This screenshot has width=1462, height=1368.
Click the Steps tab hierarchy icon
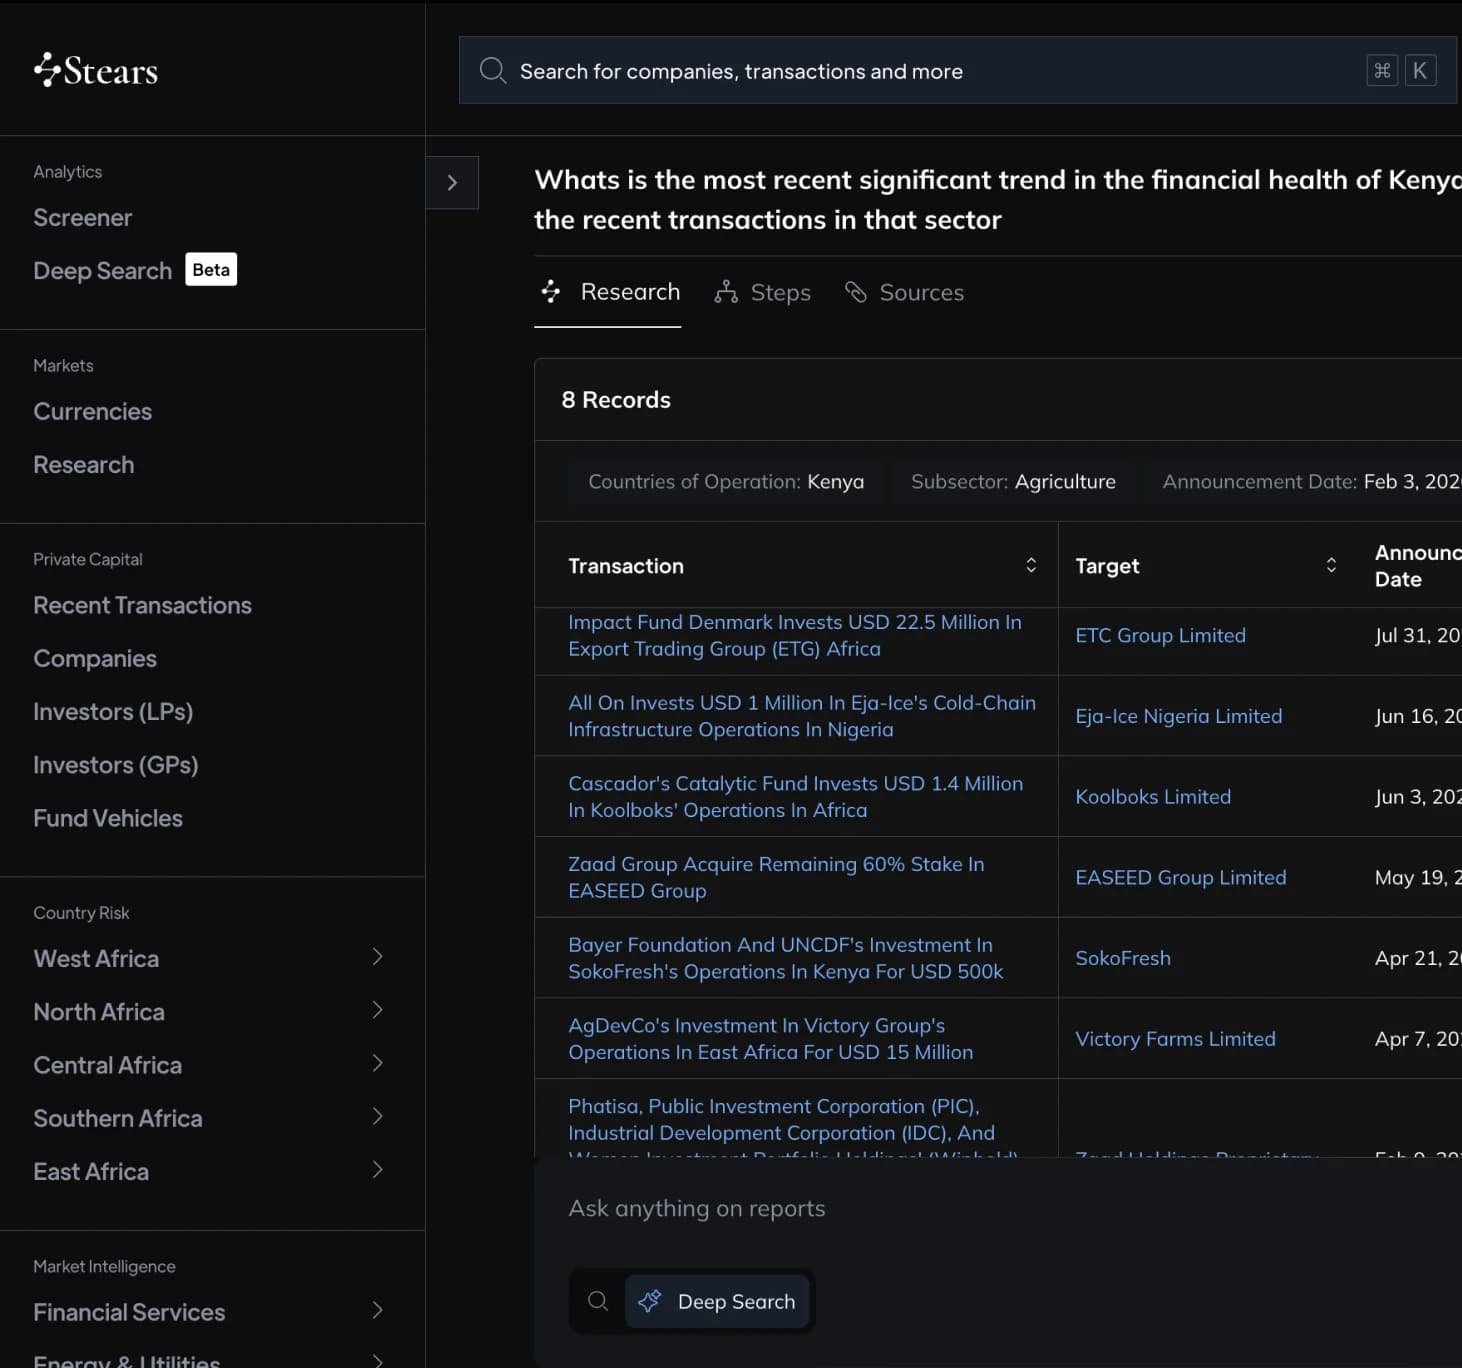[x=726, y=292]
